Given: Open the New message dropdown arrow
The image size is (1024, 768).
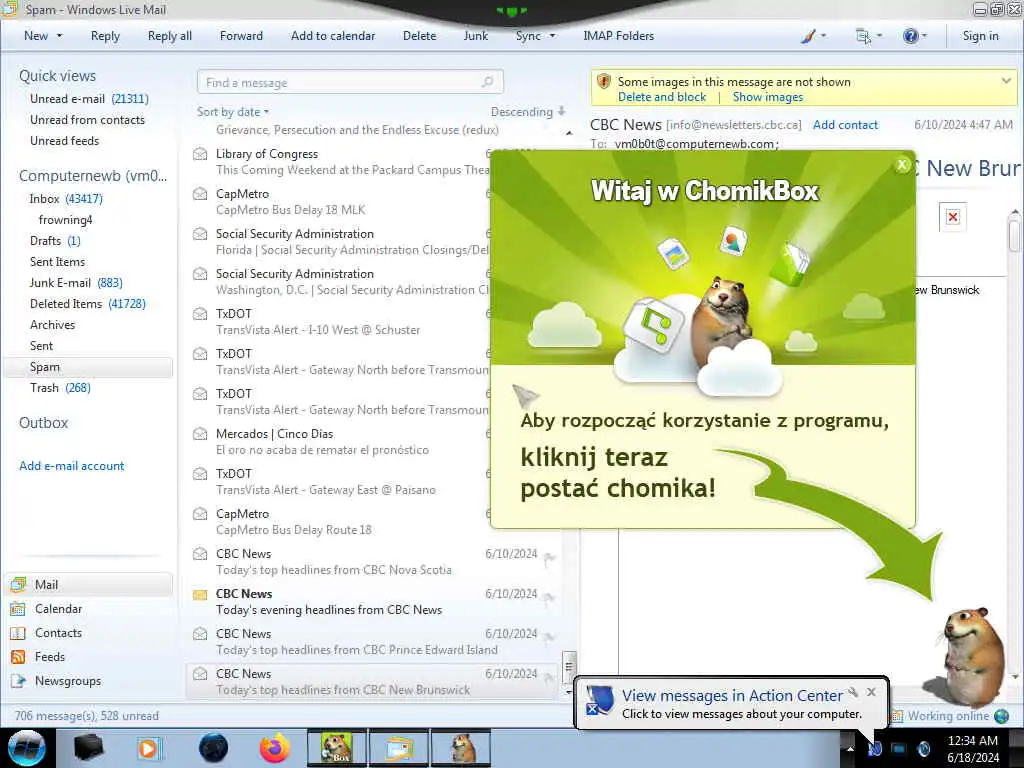Looking at the screenshot, I should [59, 36].
